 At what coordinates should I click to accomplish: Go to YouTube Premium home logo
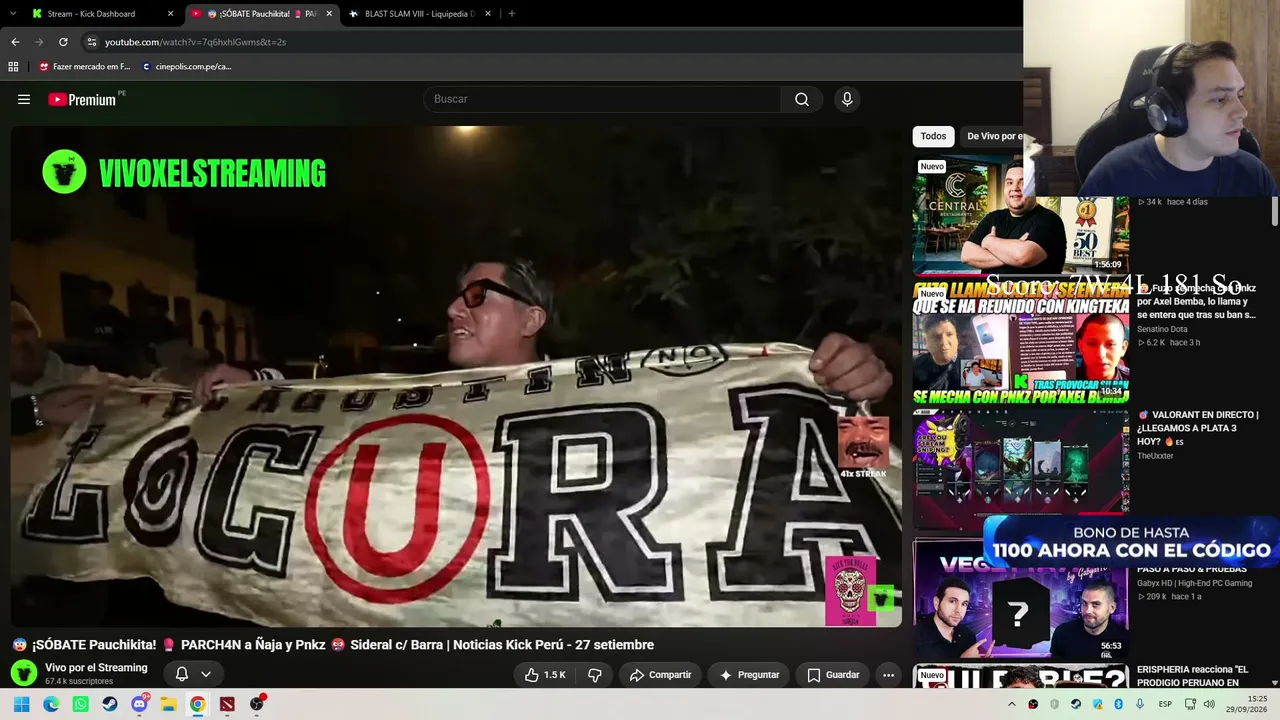[x=82, y=99]
